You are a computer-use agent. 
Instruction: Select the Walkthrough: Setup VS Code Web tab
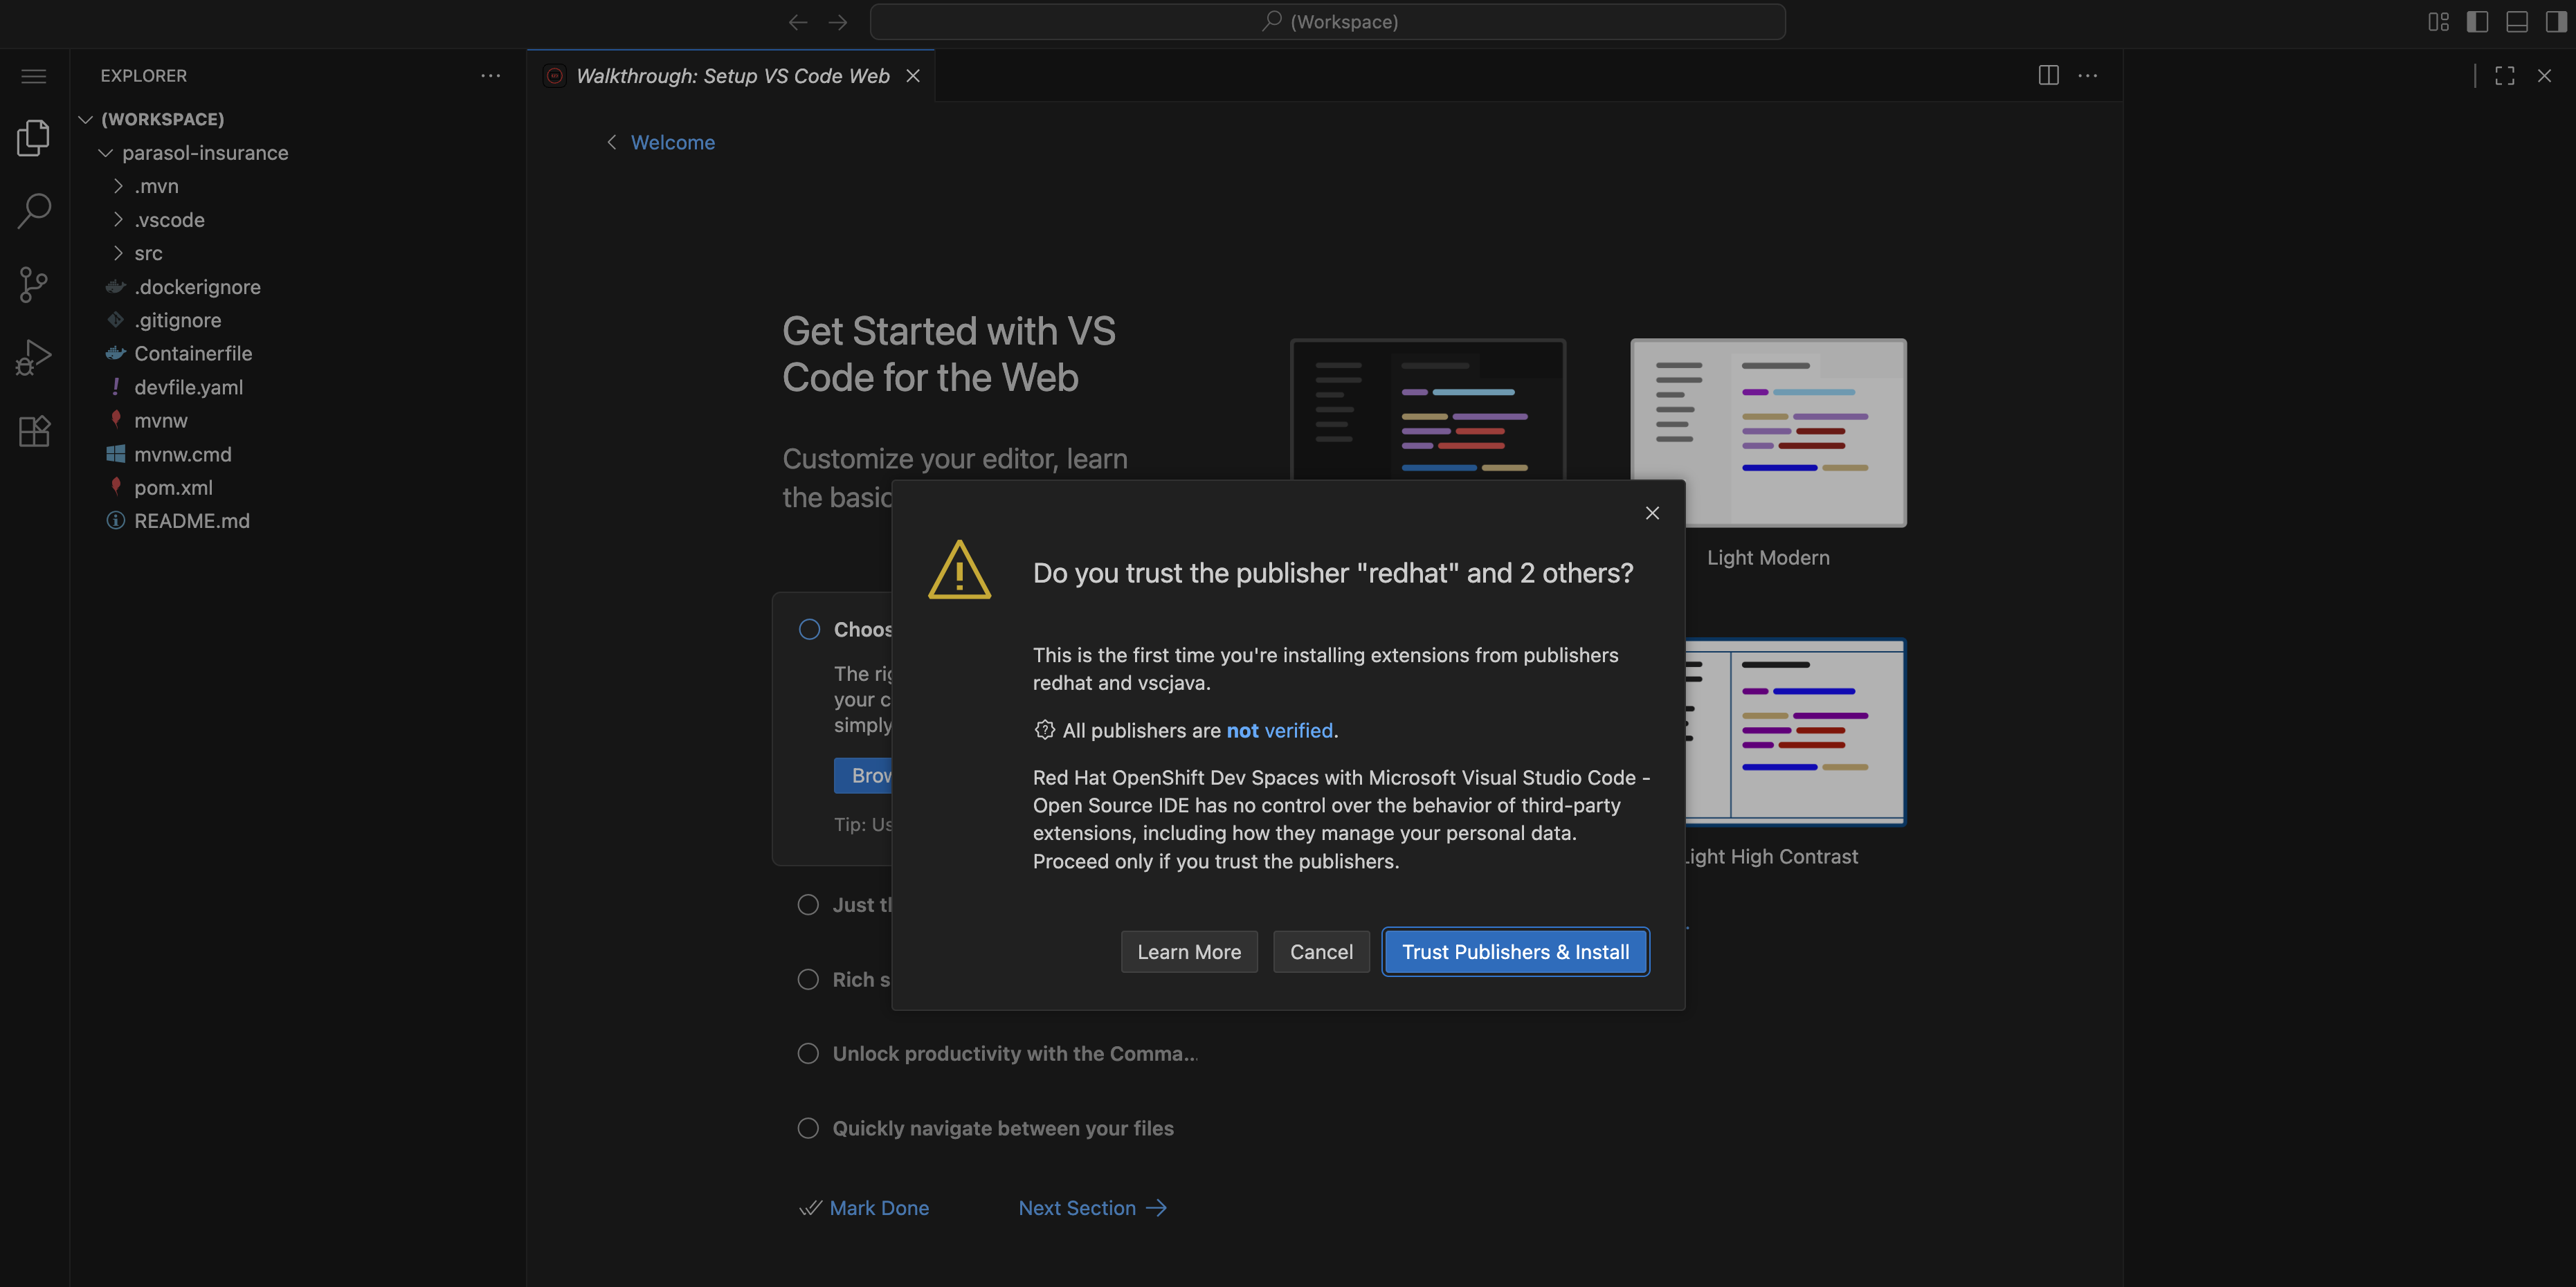[x=732, y=76]
